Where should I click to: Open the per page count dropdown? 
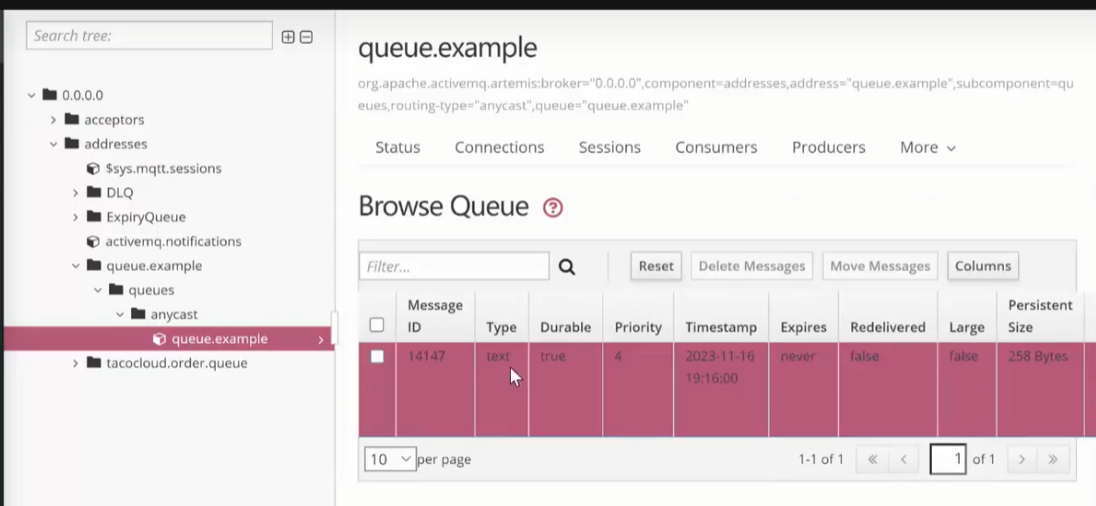[390, 460]
